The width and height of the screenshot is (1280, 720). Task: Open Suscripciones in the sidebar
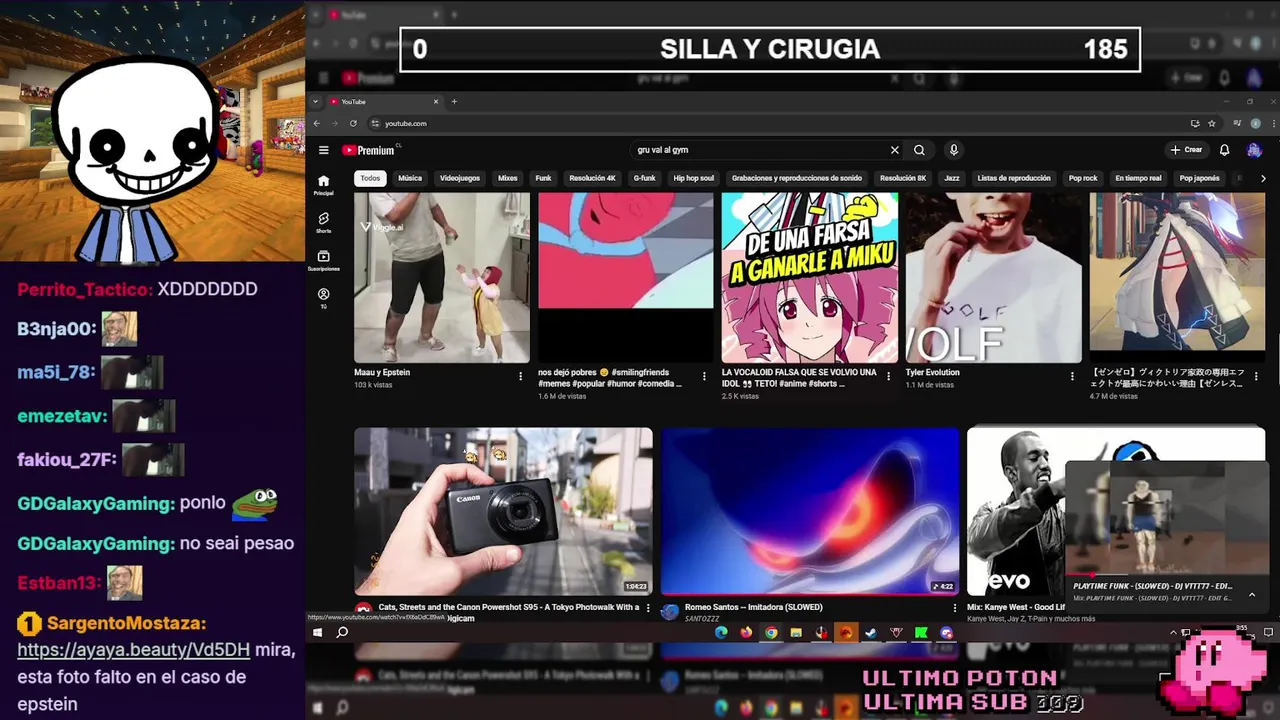click(x=323, y=260)
